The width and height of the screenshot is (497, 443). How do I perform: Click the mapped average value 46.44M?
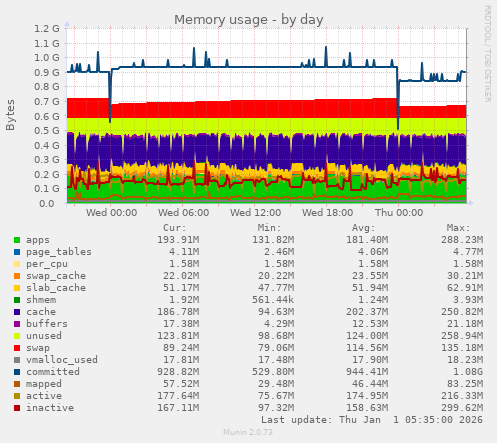point(370,384)
